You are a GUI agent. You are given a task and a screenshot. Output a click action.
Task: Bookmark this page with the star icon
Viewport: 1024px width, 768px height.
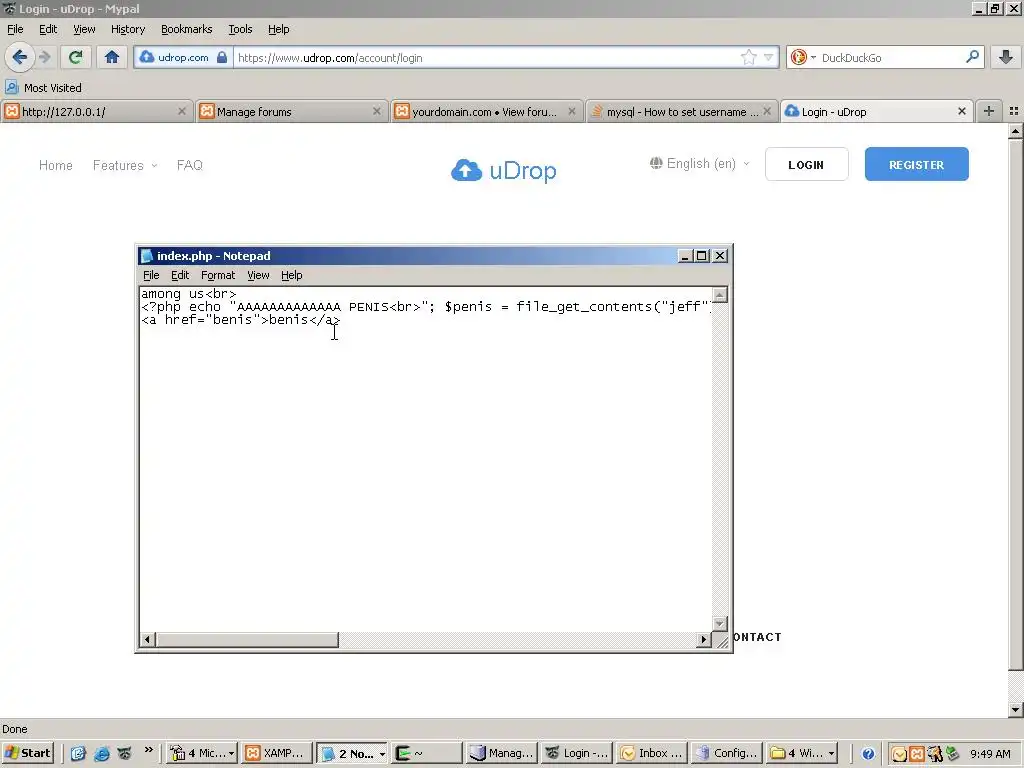coord(748,57)
